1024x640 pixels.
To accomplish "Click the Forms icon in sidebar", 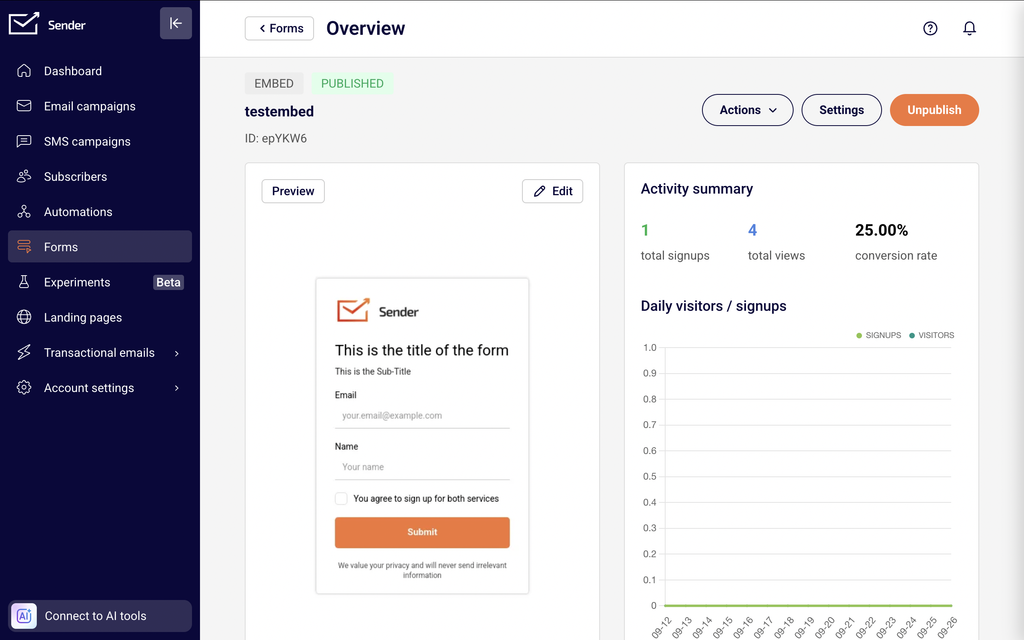I will tap(24, 247).
